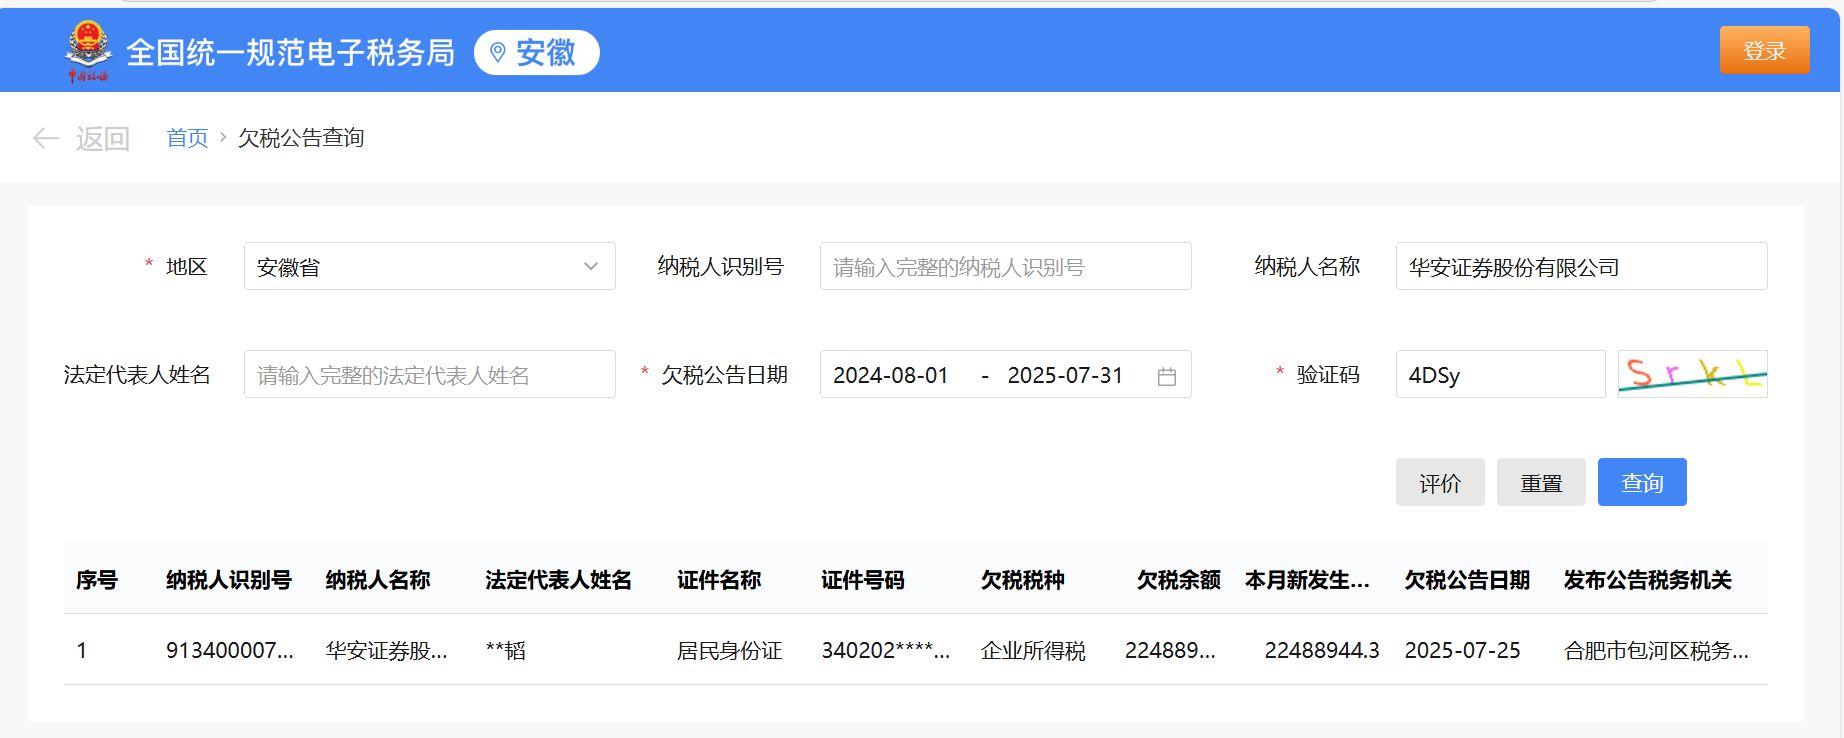This screenshot has width=1844, height=738.
Task: Go to 首页 breadcrumb link
Action: (187, 138)
